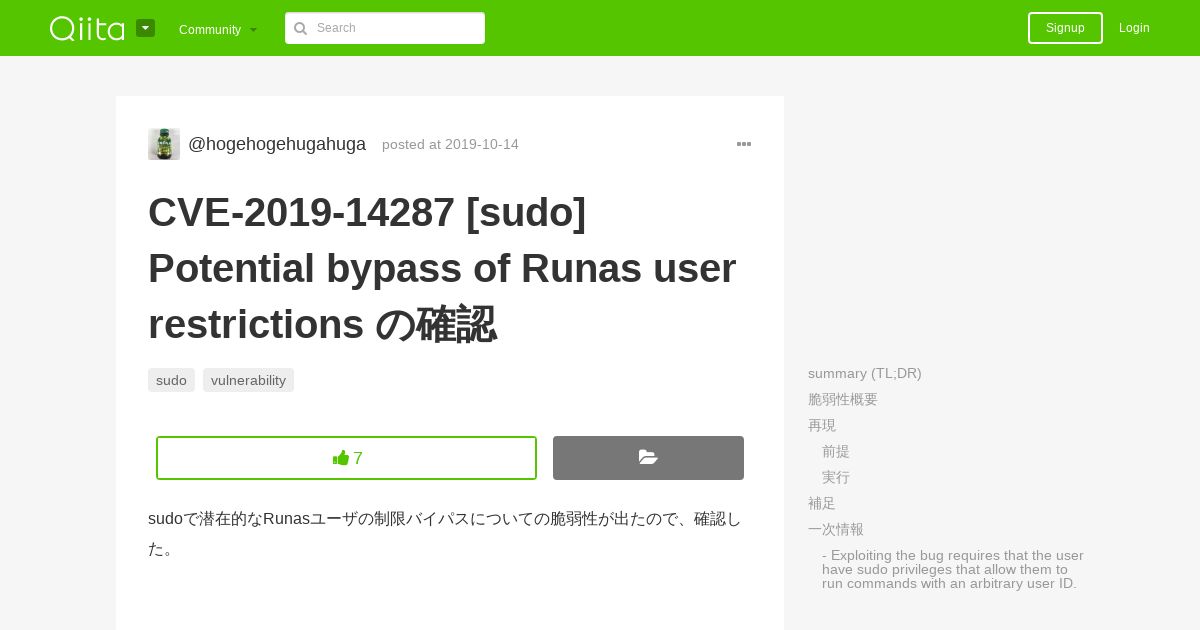Open the article options ellipsis menu
1200x630 pixels.
744,144
